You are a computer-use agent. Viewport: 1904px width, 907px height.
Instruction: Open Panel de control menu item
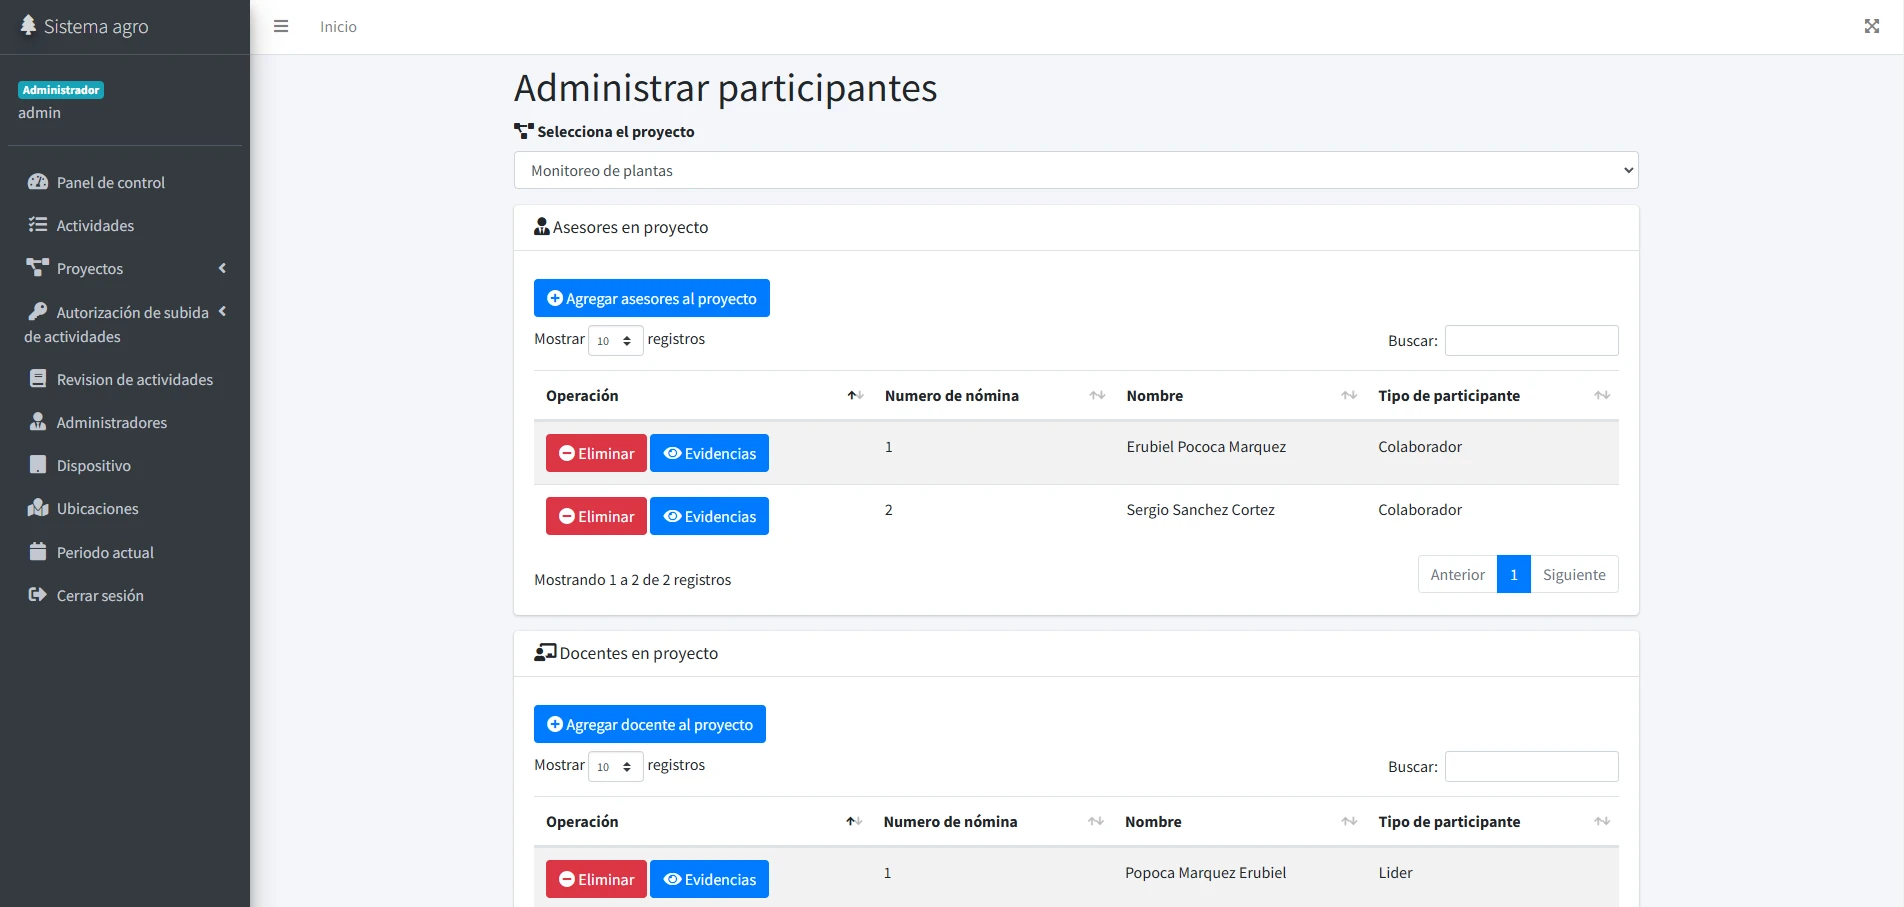[125, 182]
